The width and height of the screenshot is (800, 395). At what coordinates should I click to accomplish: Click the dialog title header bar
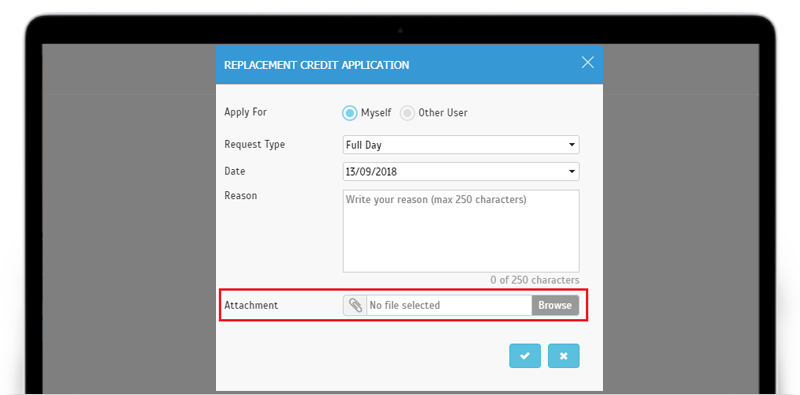[x=409, y=65]
